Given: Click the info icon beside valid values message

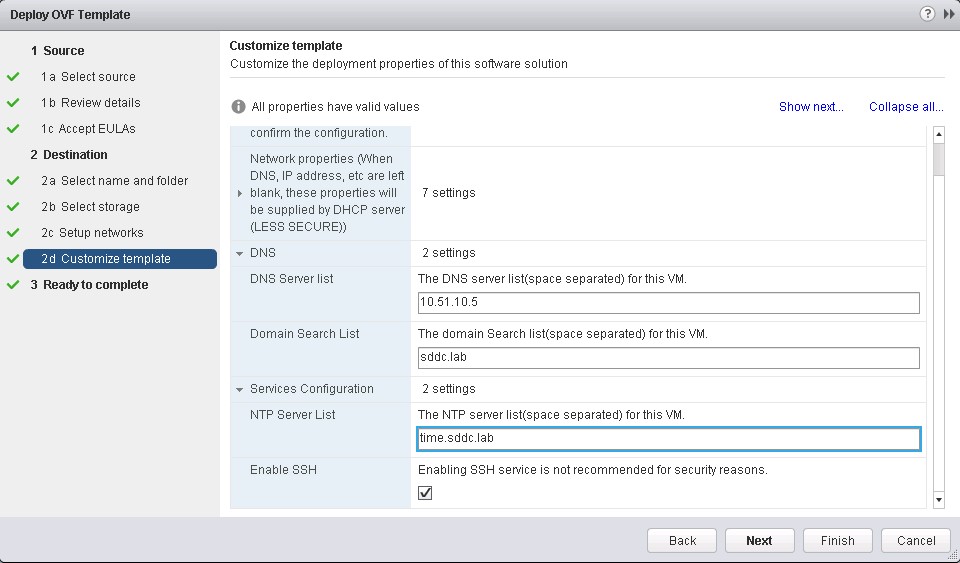Looking at the screenshot, I should [238, 107].
